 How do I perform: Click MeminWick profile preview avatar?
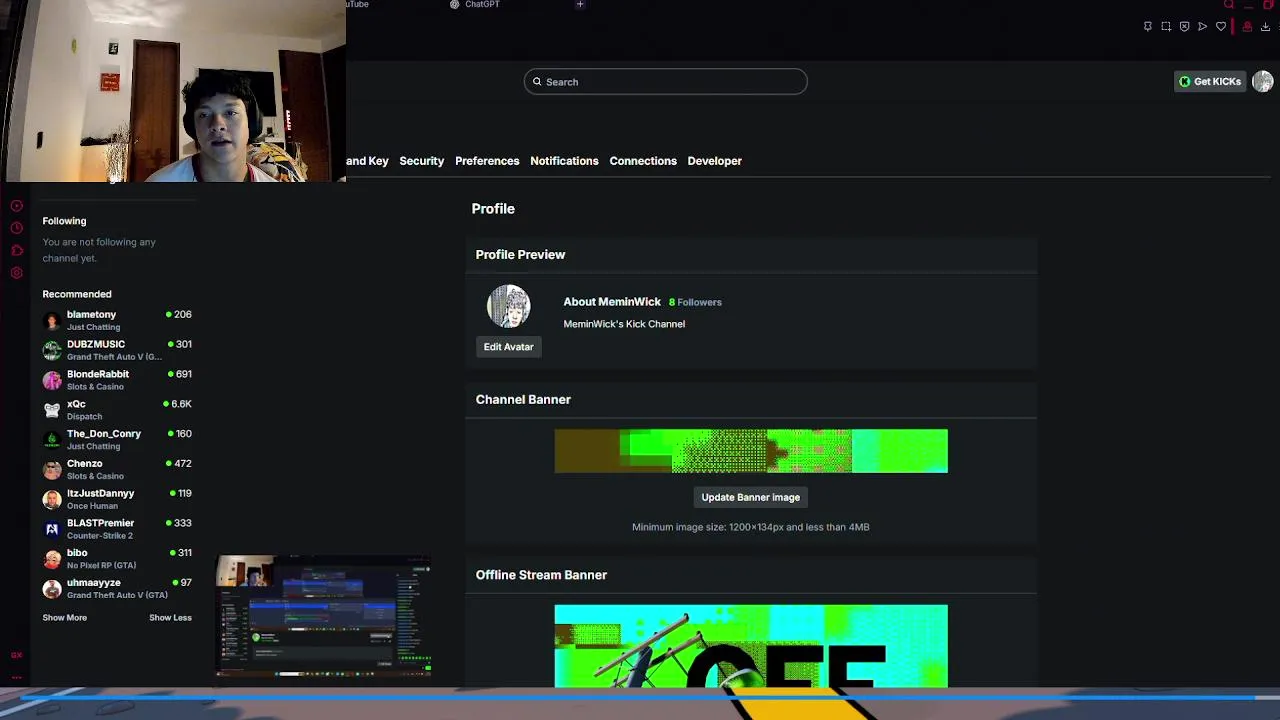pyautogui.click(x=508, y=307)
